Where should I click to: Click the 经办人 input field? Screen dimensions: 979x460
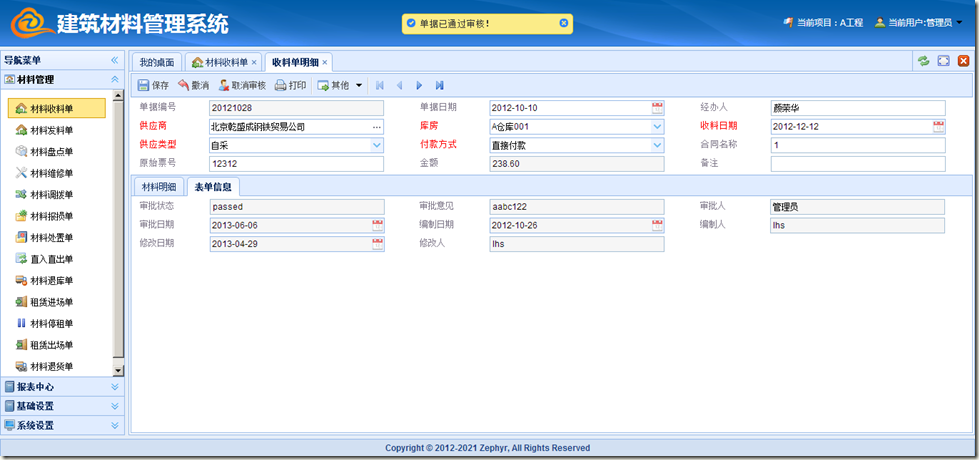[858, 108]
